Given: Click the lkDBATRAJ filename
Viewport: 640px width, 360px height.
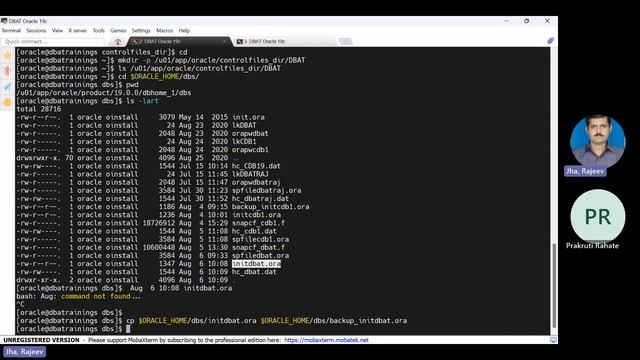Looking at the screenshot, I should click(x=250, y=174).
